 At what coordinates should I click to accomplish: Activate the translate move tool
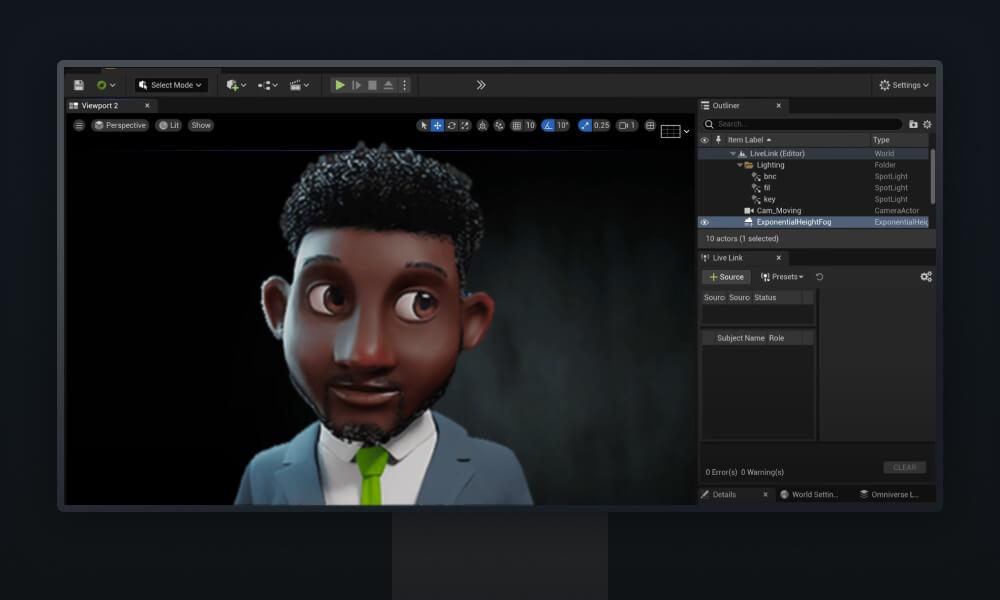coord(438,126)
